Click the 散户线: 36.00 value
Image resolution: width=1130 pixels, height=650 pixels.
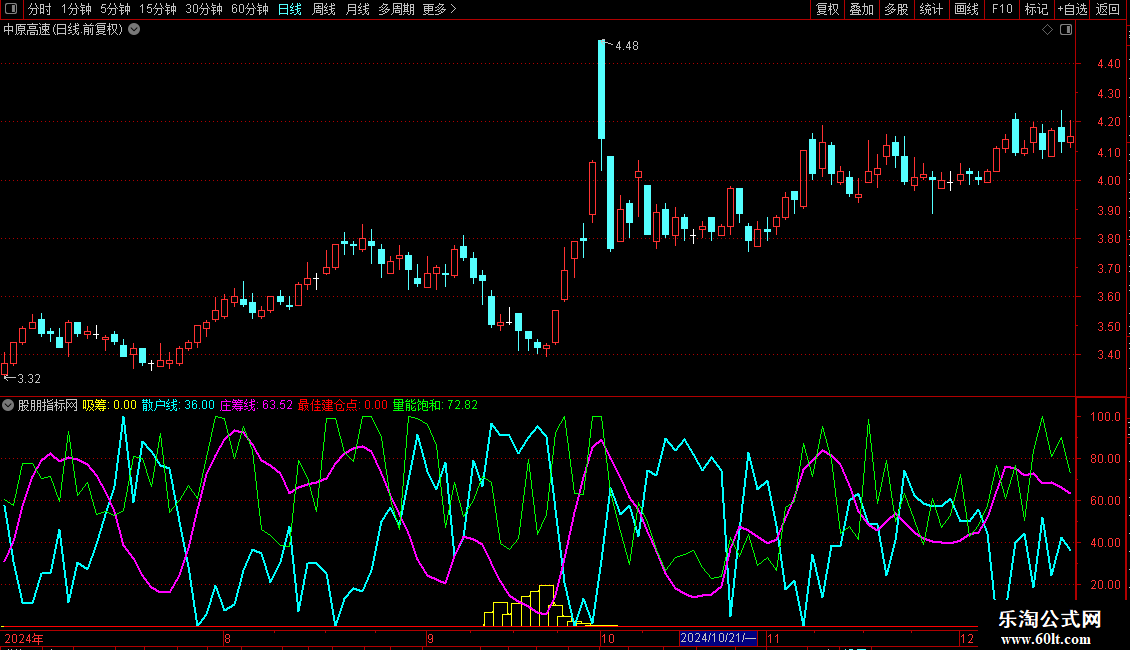coord(178,405)
